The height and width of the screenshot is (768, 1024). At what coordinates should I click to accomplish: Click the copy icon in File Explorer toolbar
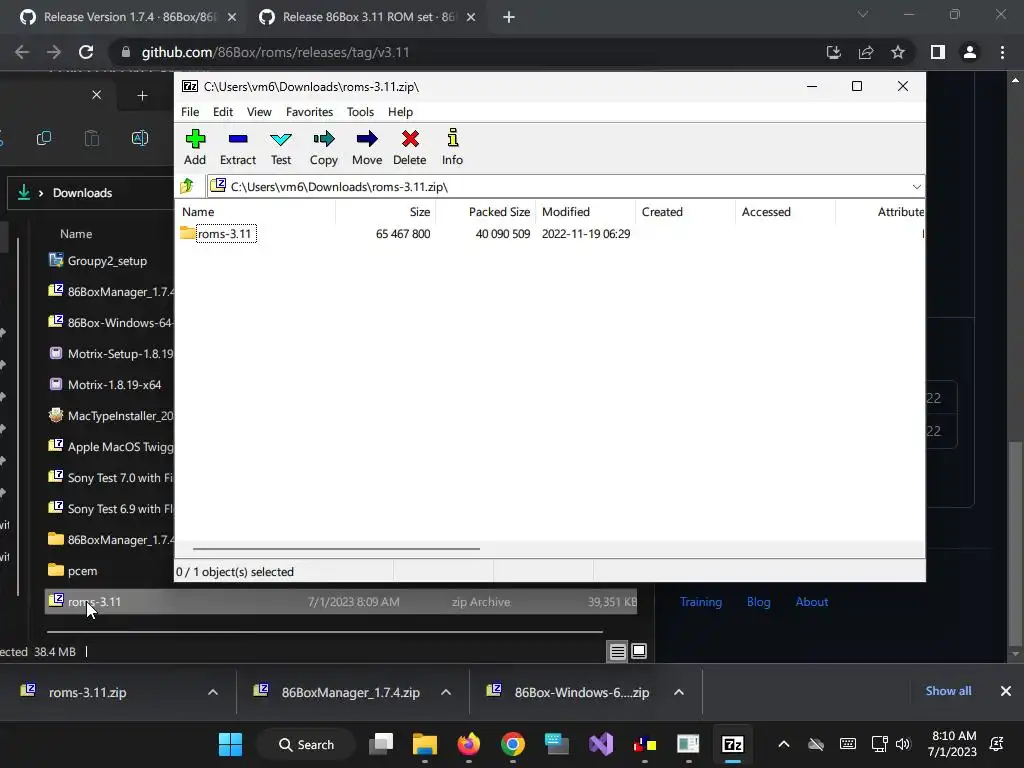tap(44, 138)
